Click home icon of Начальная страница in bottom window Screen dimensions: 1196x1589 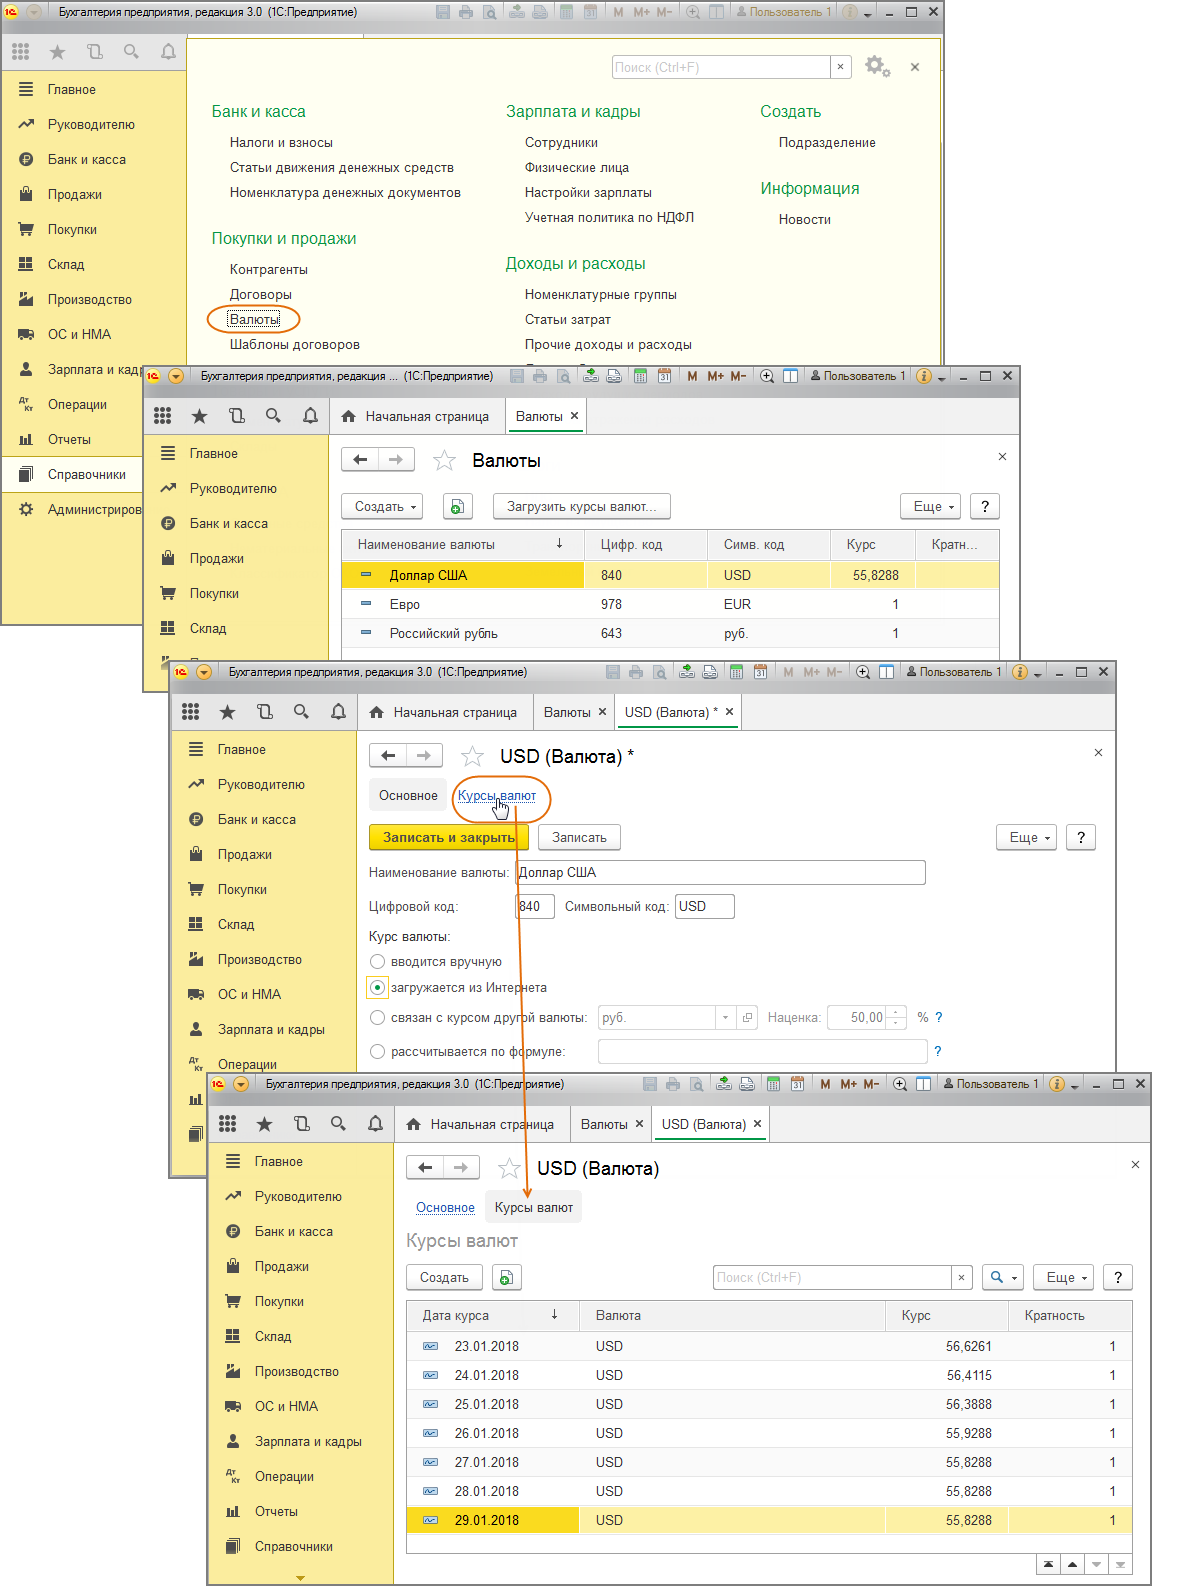[414, 1124]
